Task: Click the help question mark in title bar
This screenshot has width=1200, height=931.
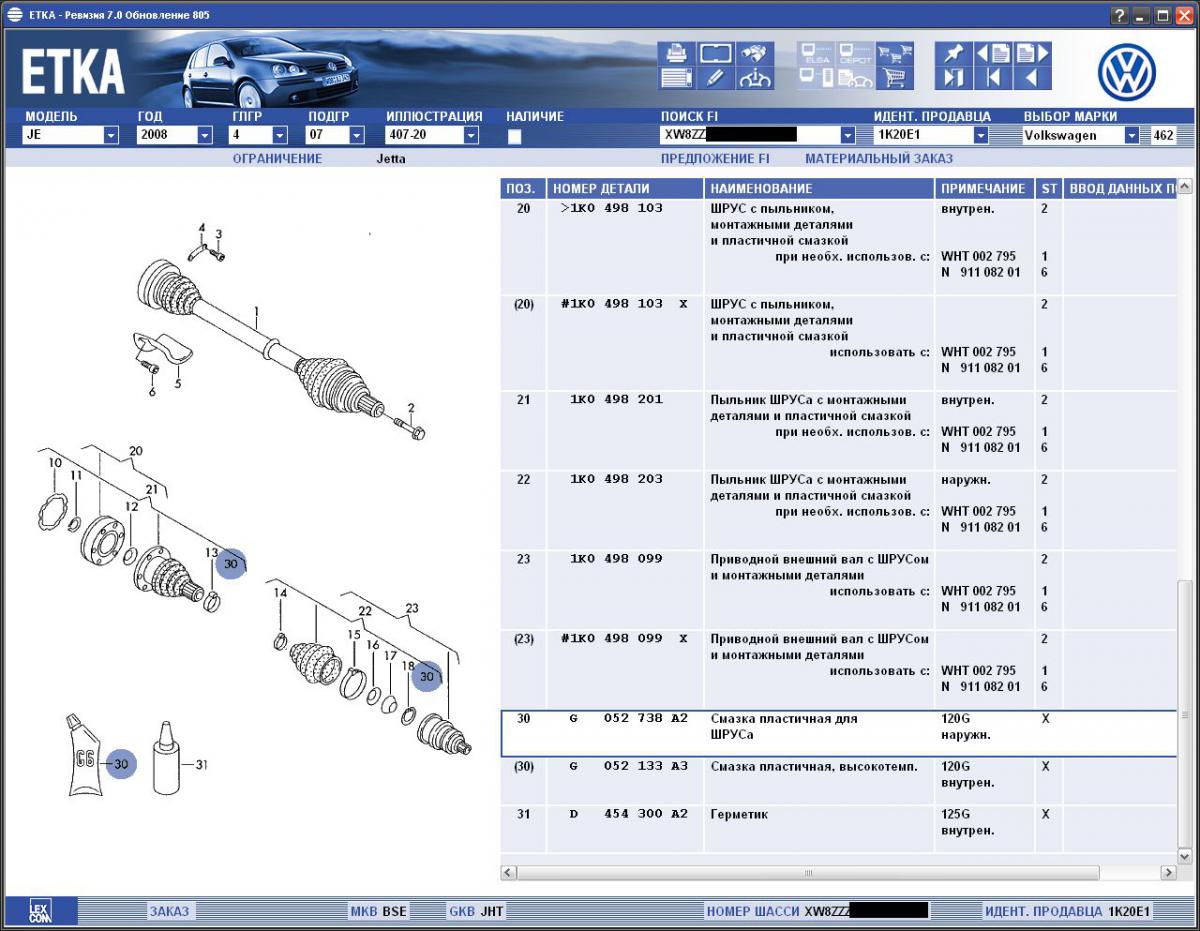Action: (1119, 15)
